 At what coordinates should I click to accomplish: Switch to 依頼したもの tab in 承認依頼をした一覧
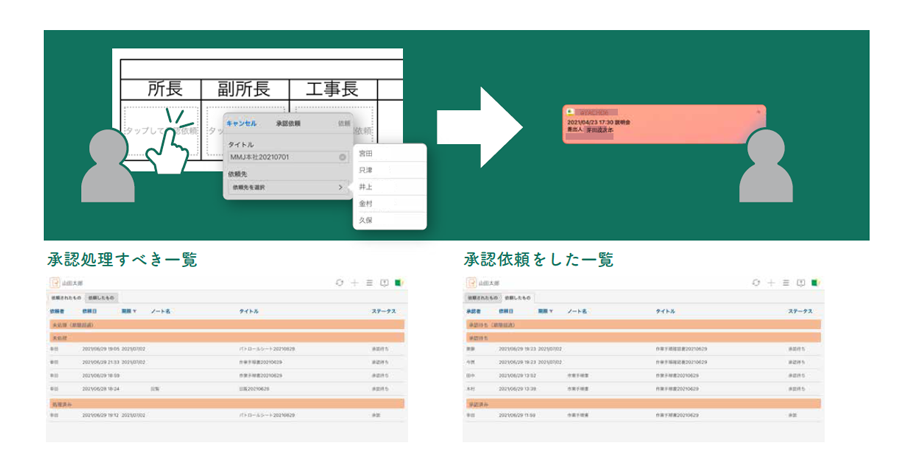click(x=518, y=298)
